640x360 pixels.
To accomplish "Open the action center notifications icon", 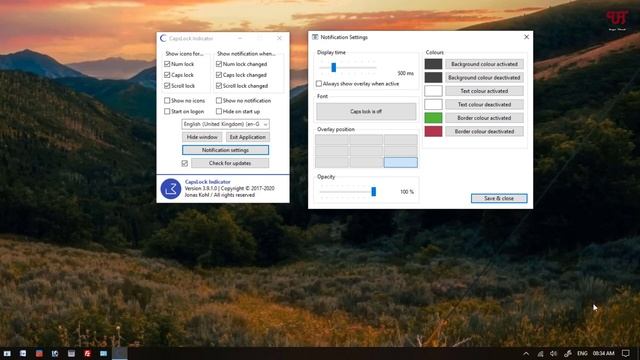I will [626, 353].
